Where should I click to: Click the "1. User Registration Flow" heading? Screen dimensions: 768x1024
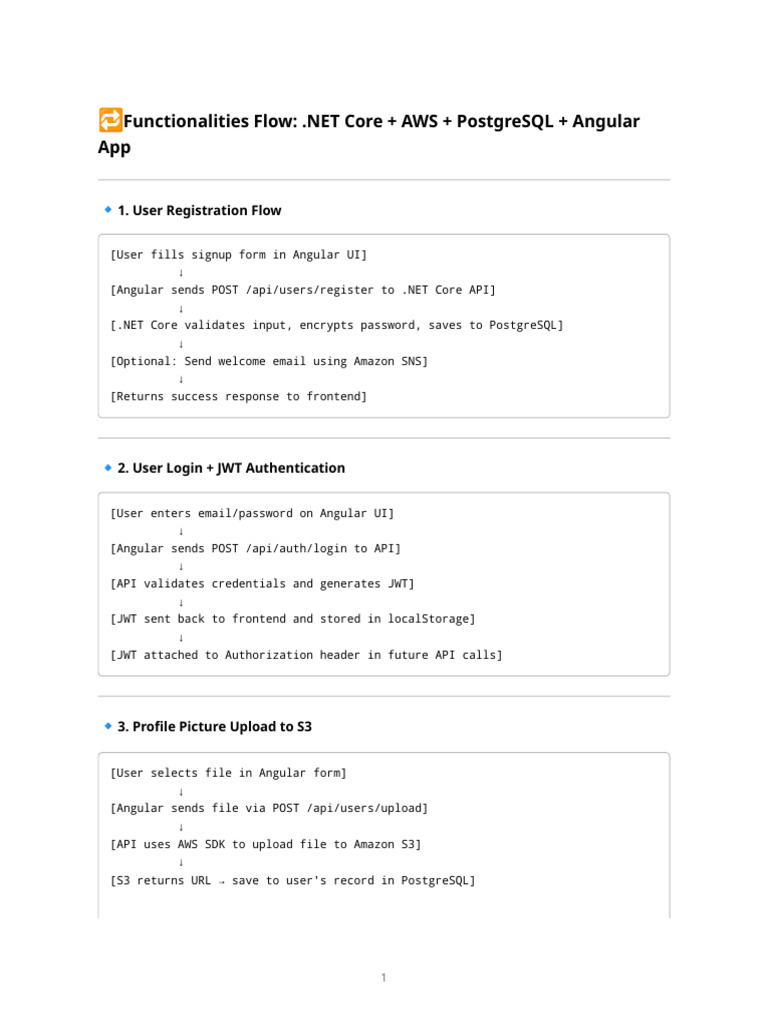(x=199, y=210)
